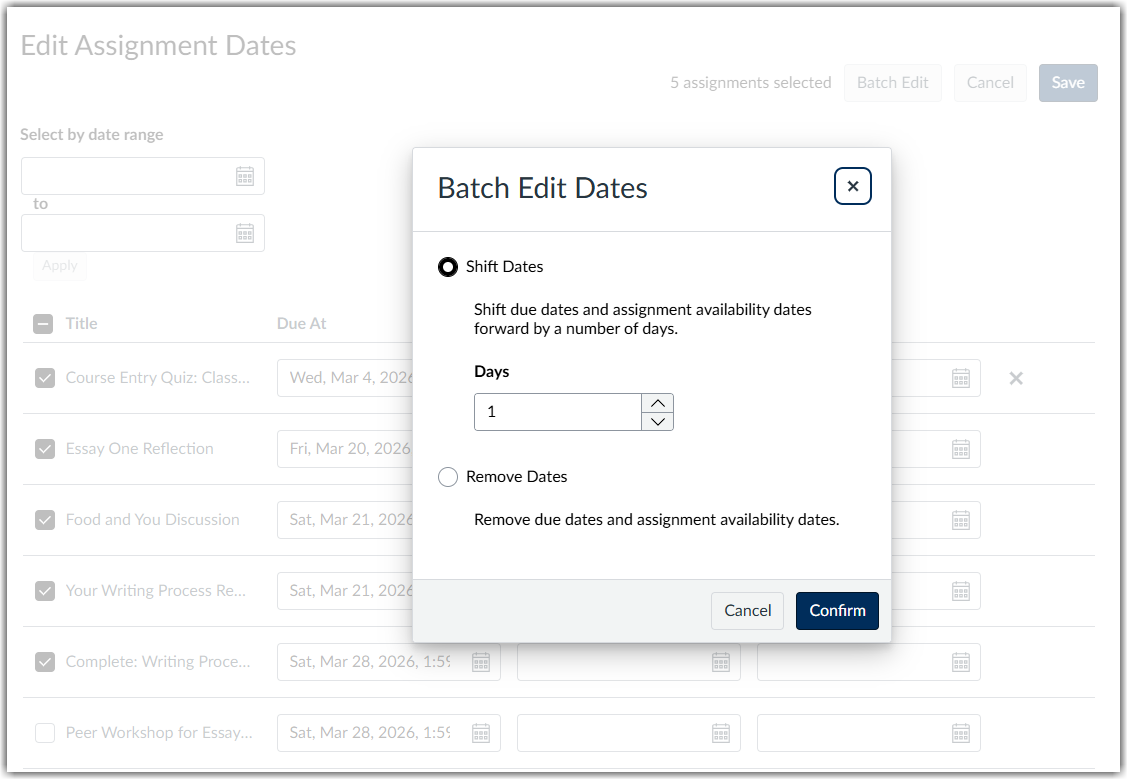Enable checkbox for Peer Workshop for Essay

(44, 733)
